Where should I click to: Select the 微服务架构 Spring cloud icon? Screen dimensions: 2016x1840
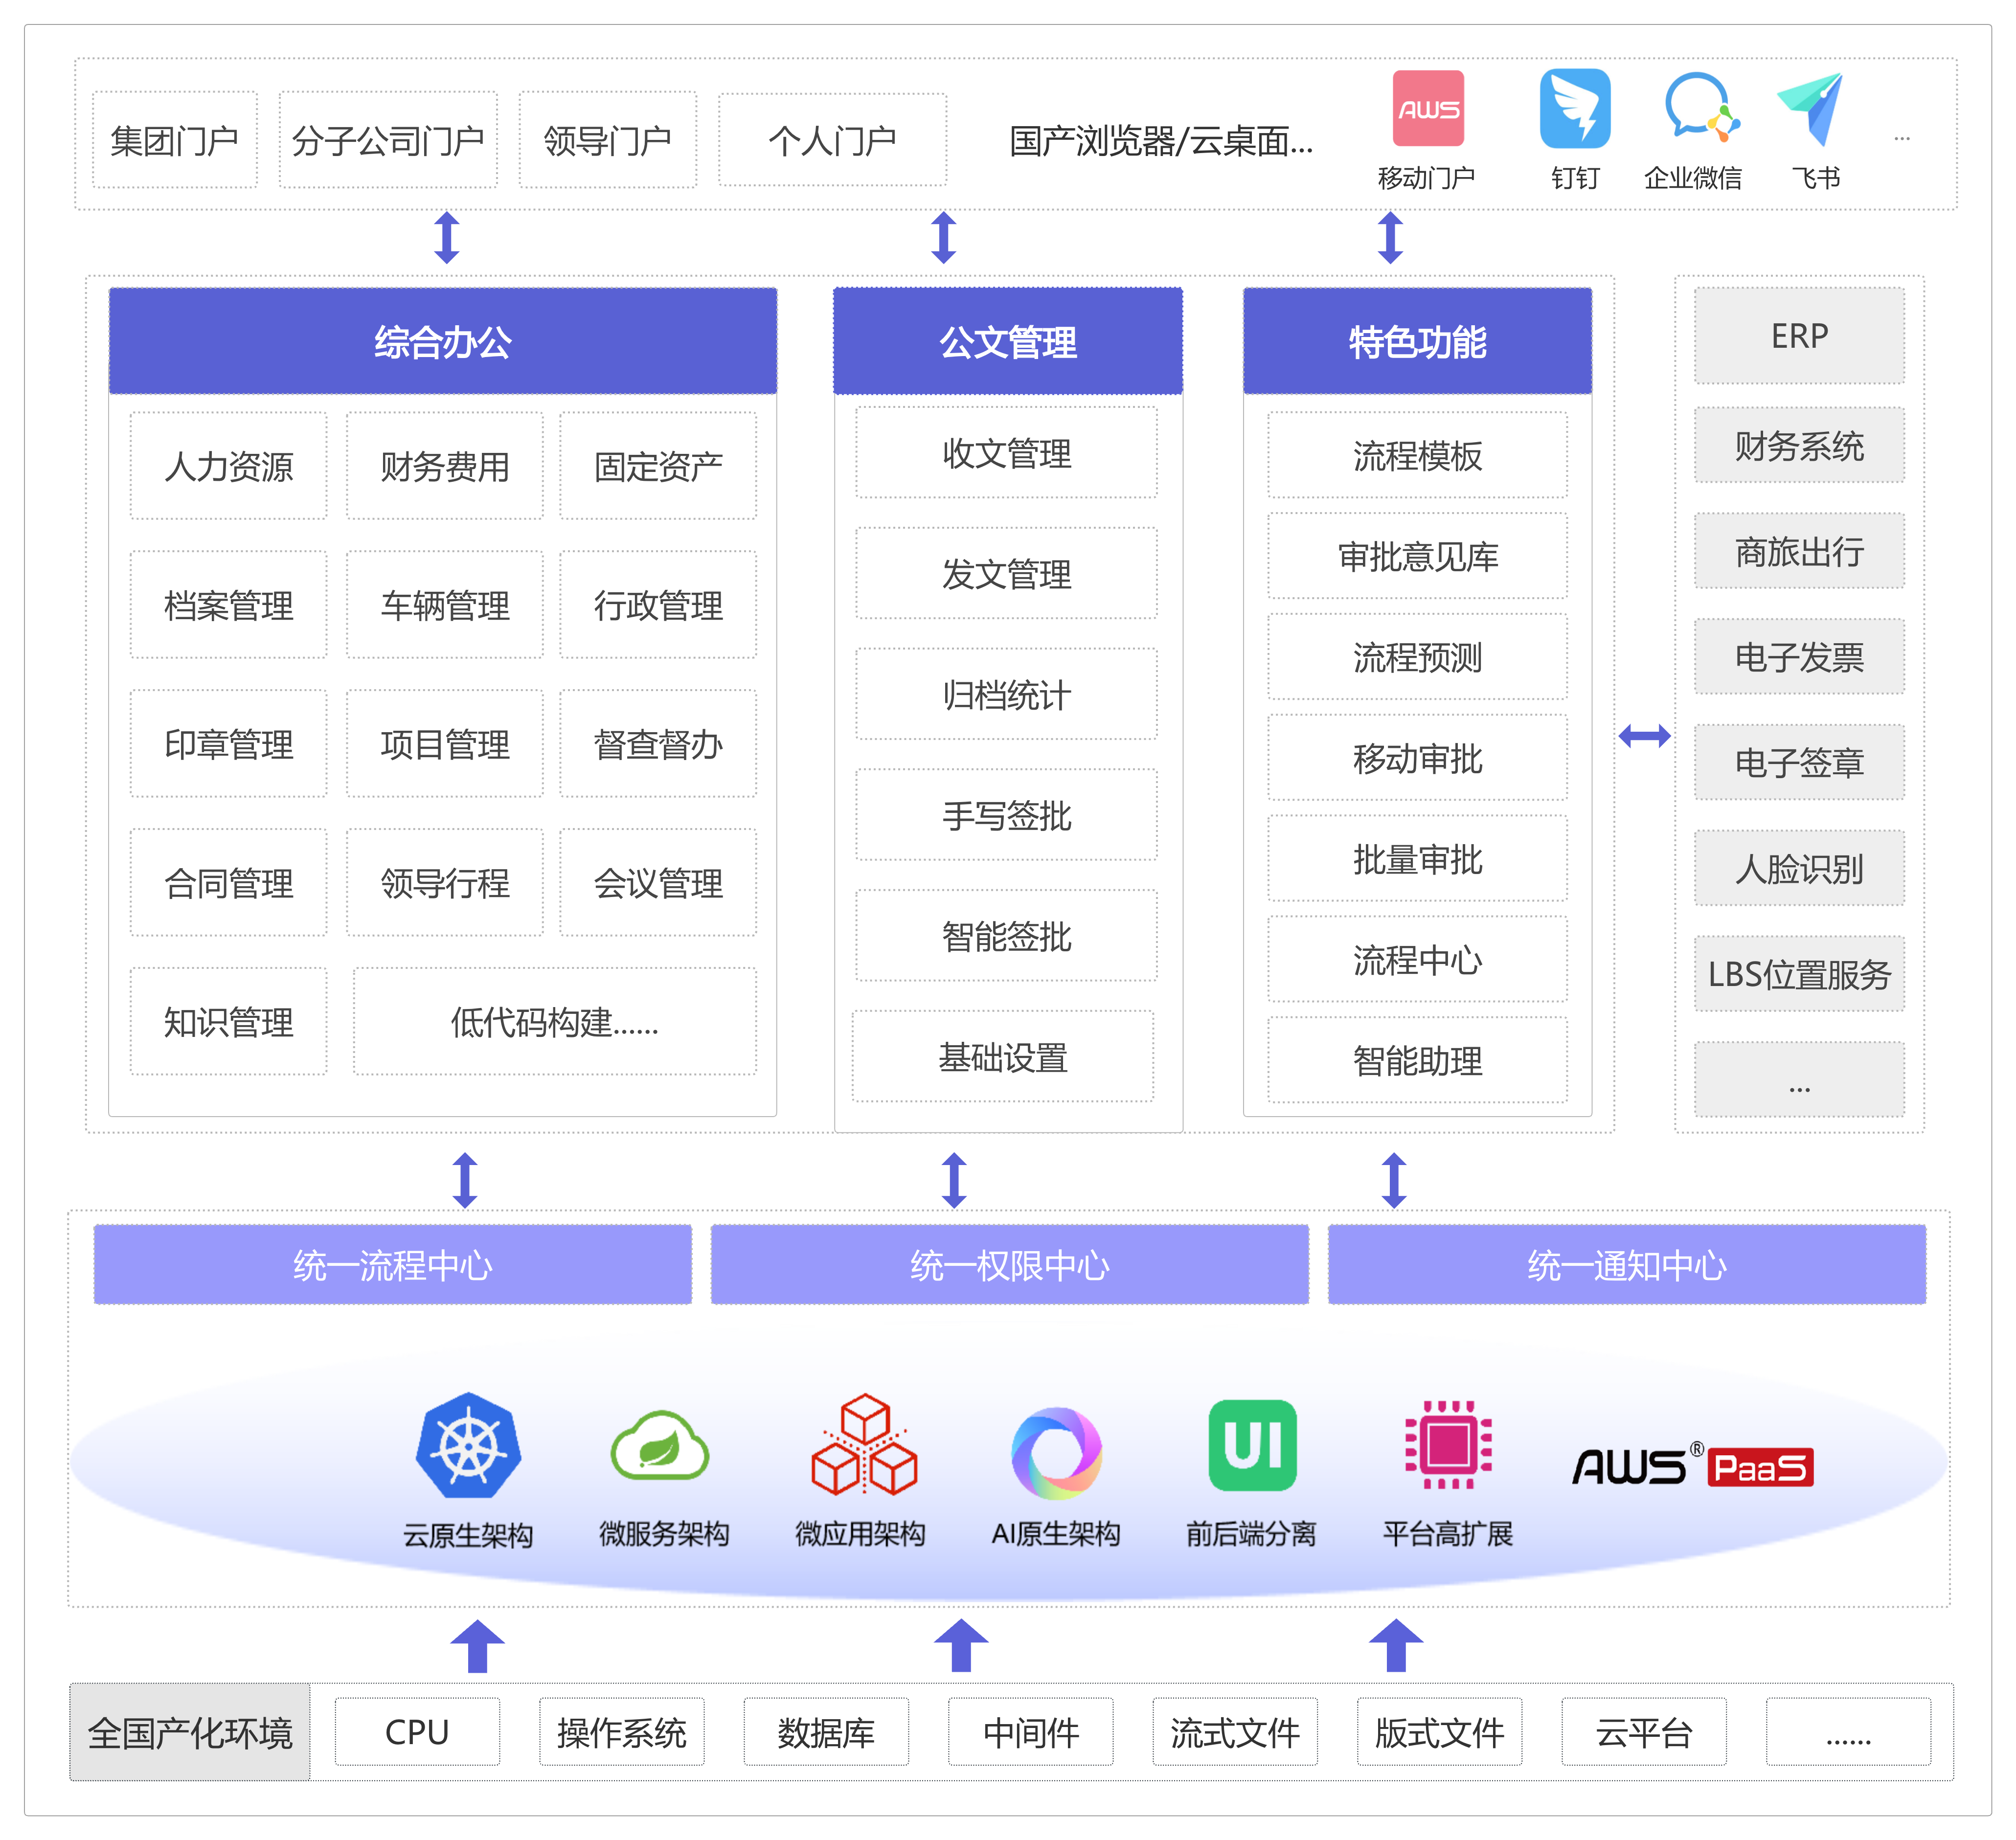pyautogui.click(x=660, y=1445)
